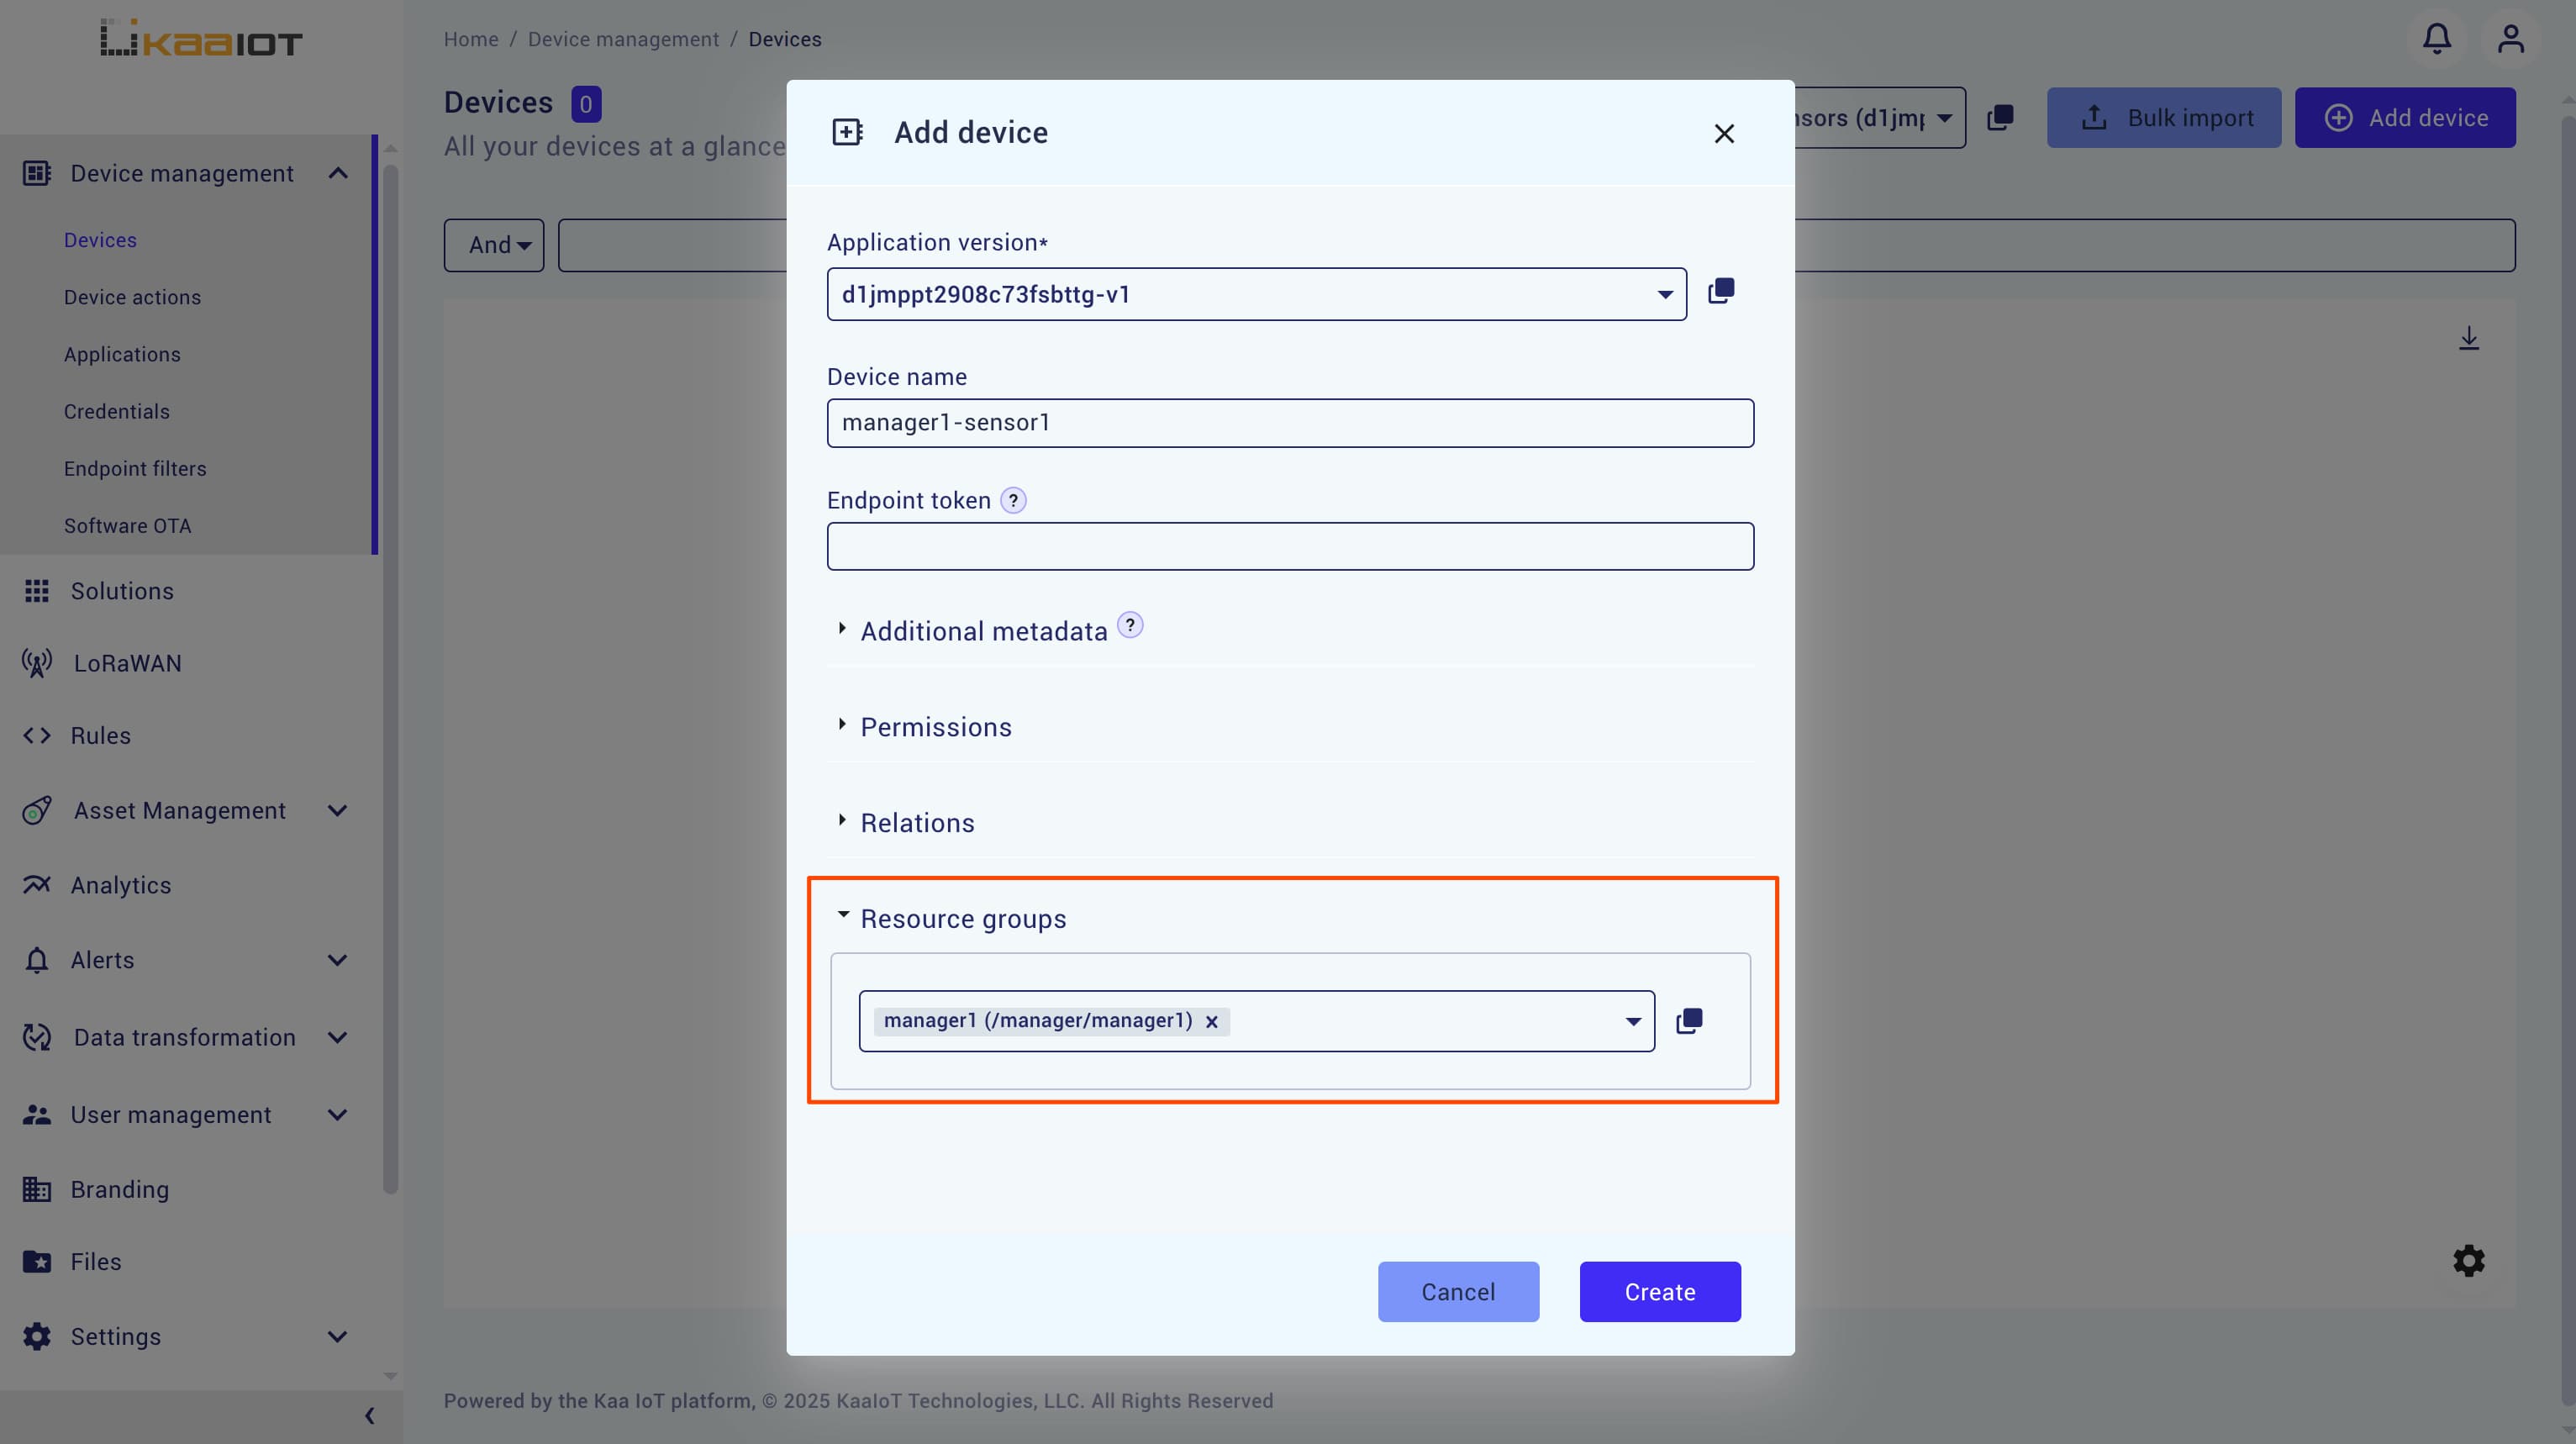Click the Endpoint token input field

pos(1290,546)
